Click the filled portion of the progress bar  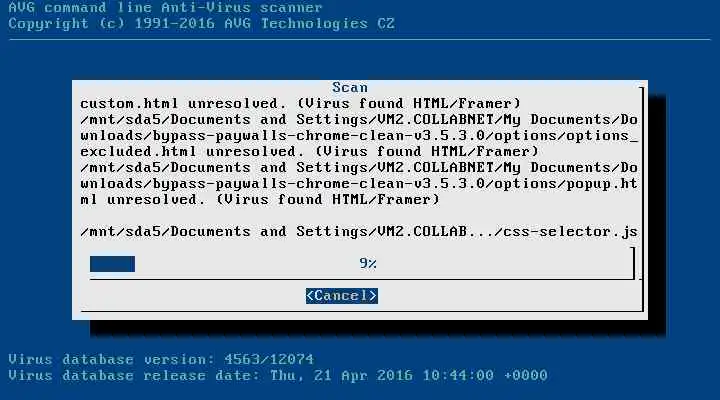pyautogui.click(x=112, y=264)
